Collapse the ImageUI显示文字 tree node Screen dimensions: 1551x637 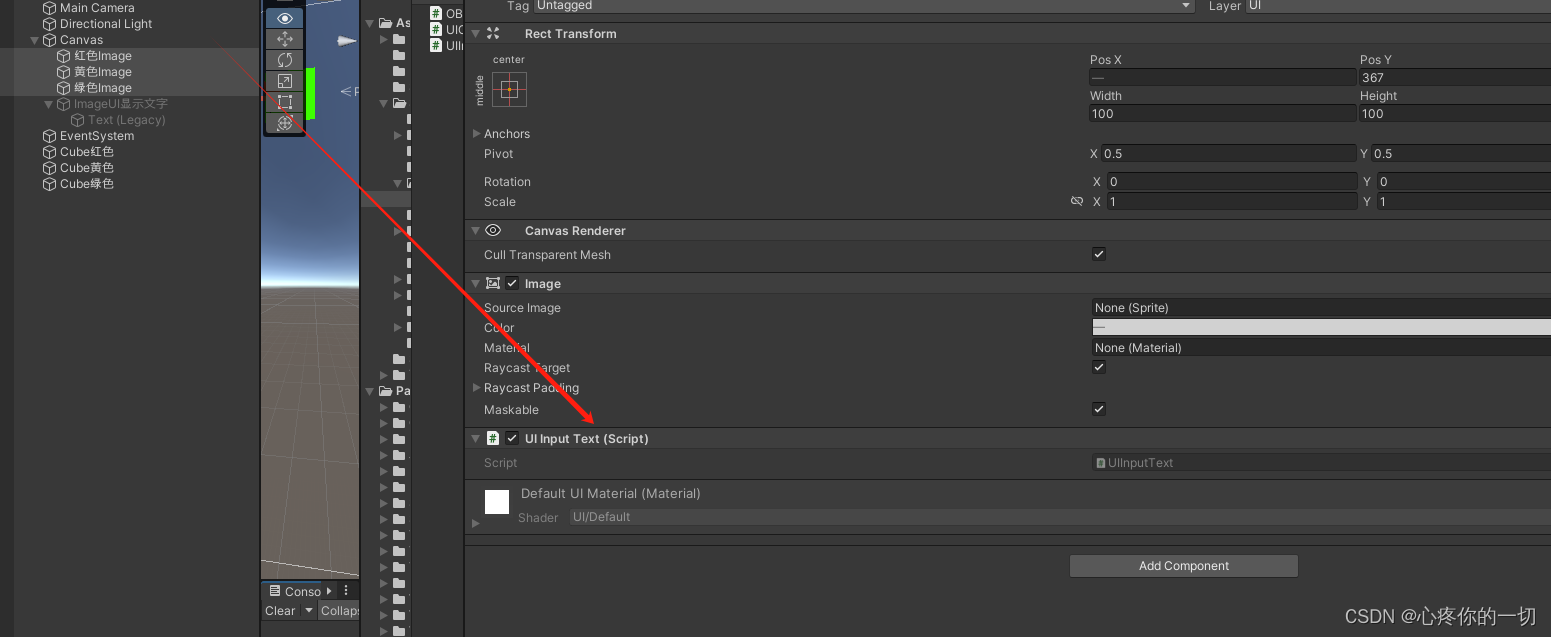pyautogui.click(x=49, y=104)
